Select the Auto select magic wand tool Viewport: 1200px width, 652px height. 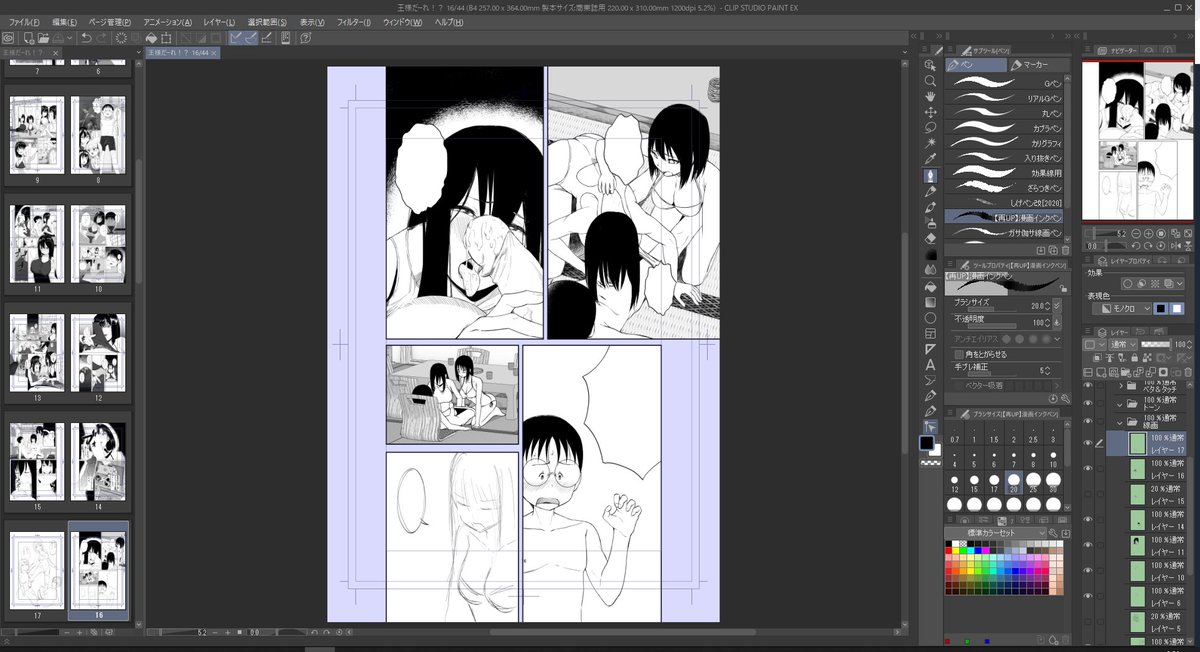(x=930, y=143)
